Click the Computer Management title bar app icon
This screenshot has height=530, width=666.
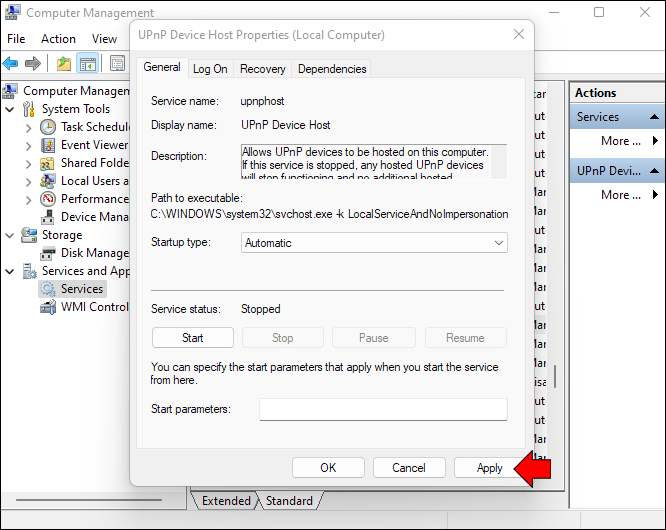(12, 12)
